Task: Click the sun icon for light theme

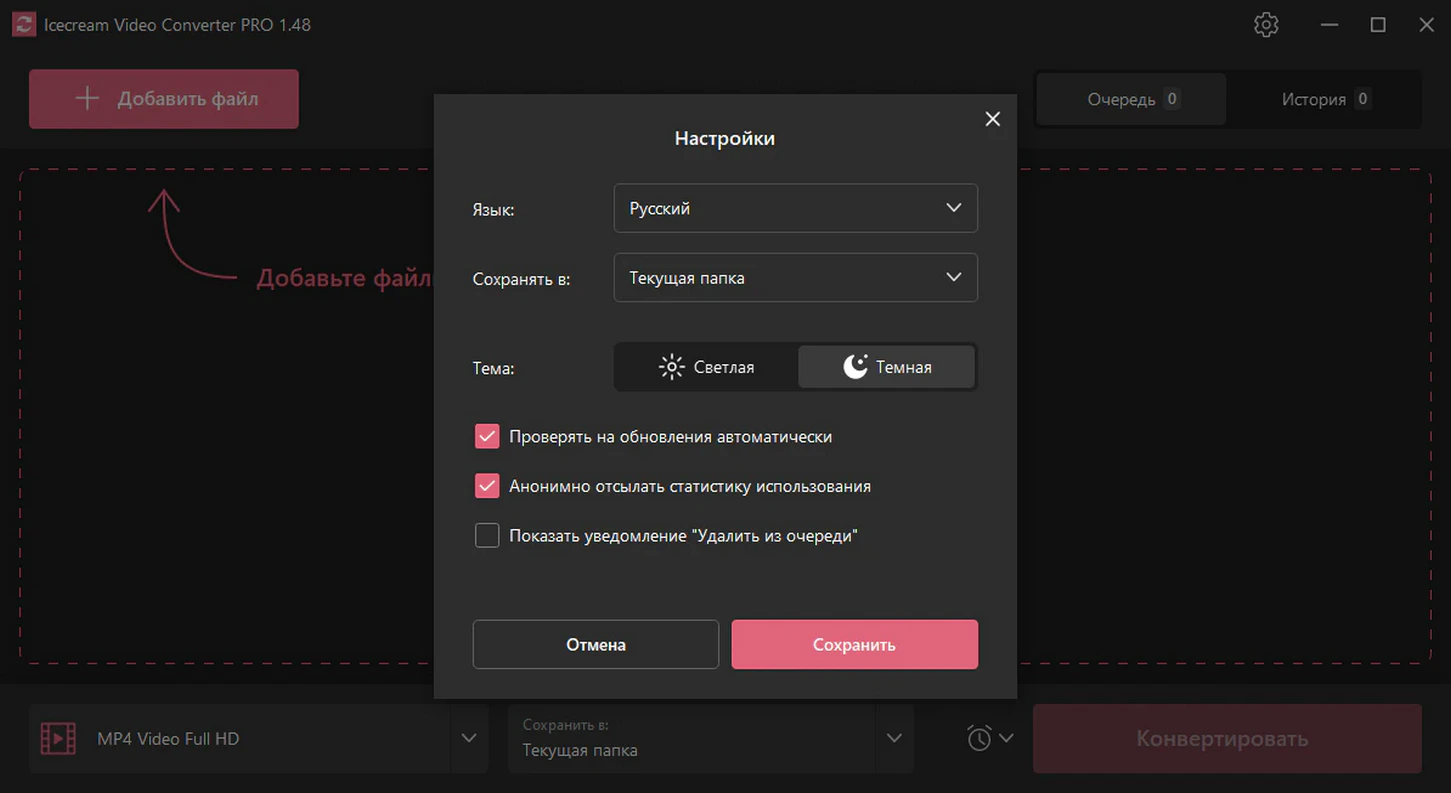Action: [x=672, y=367]
